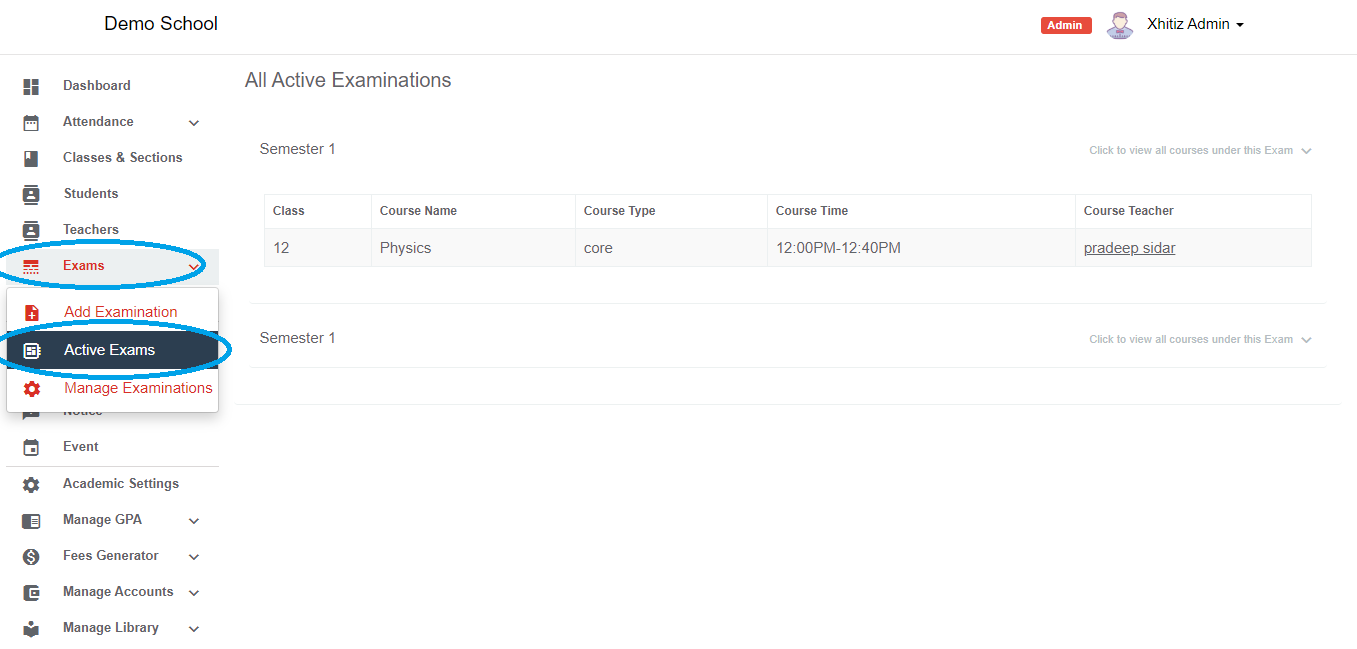Click the core course type cell
The height and width of the screenshot is (649, 1357).
pos(672,248)
